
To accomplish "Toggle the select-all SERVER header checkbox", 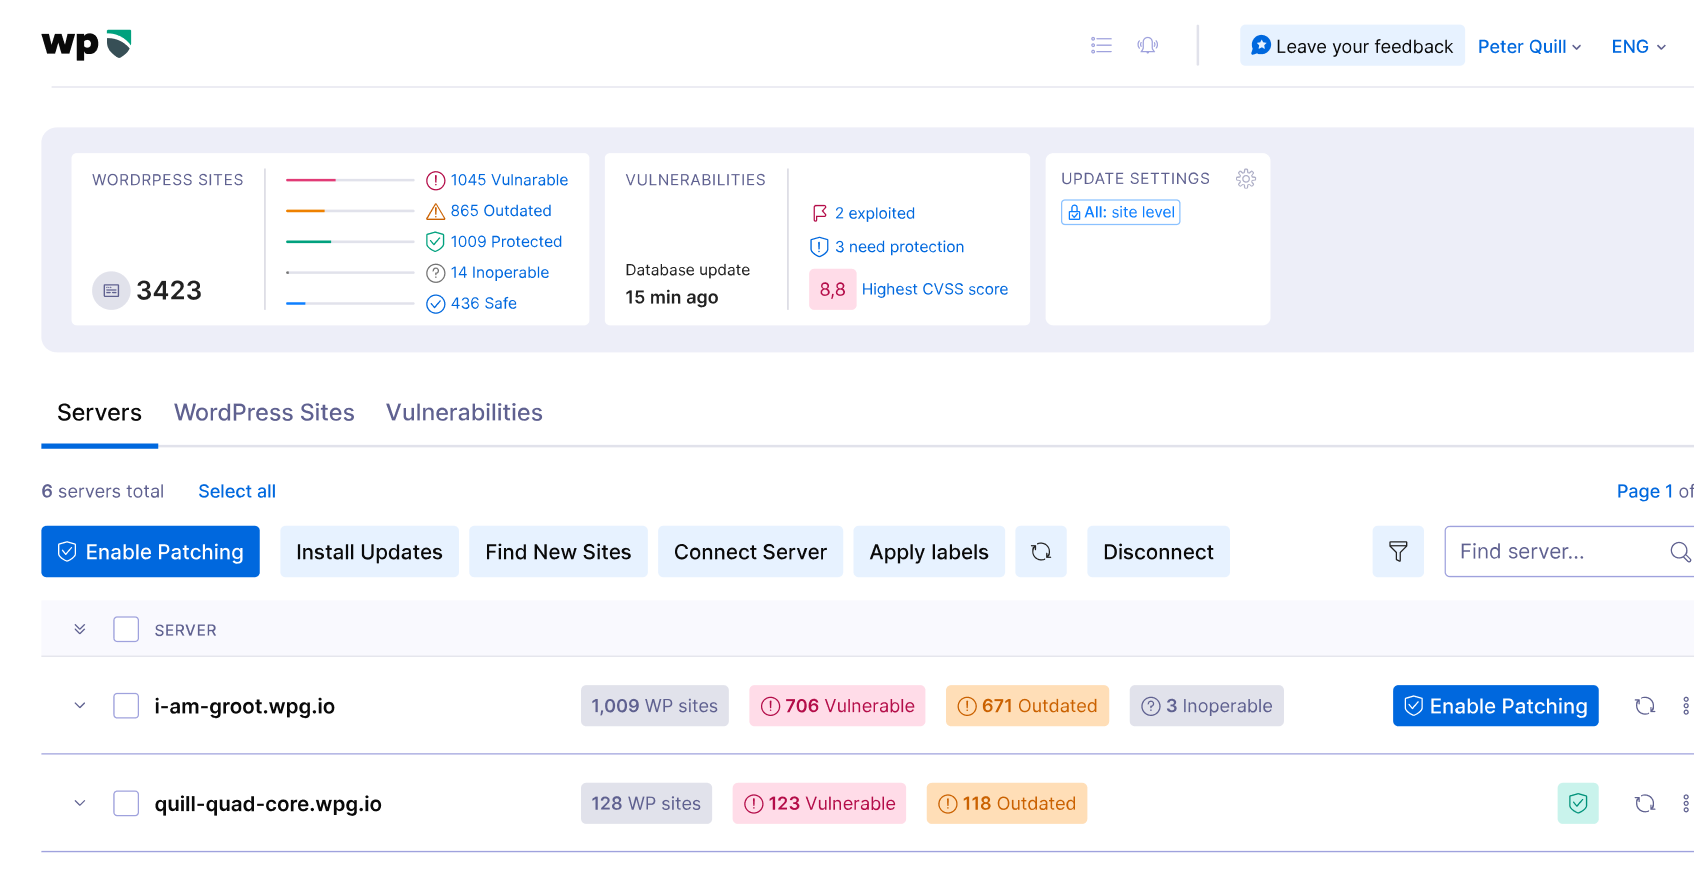I will tap(126, 630).
